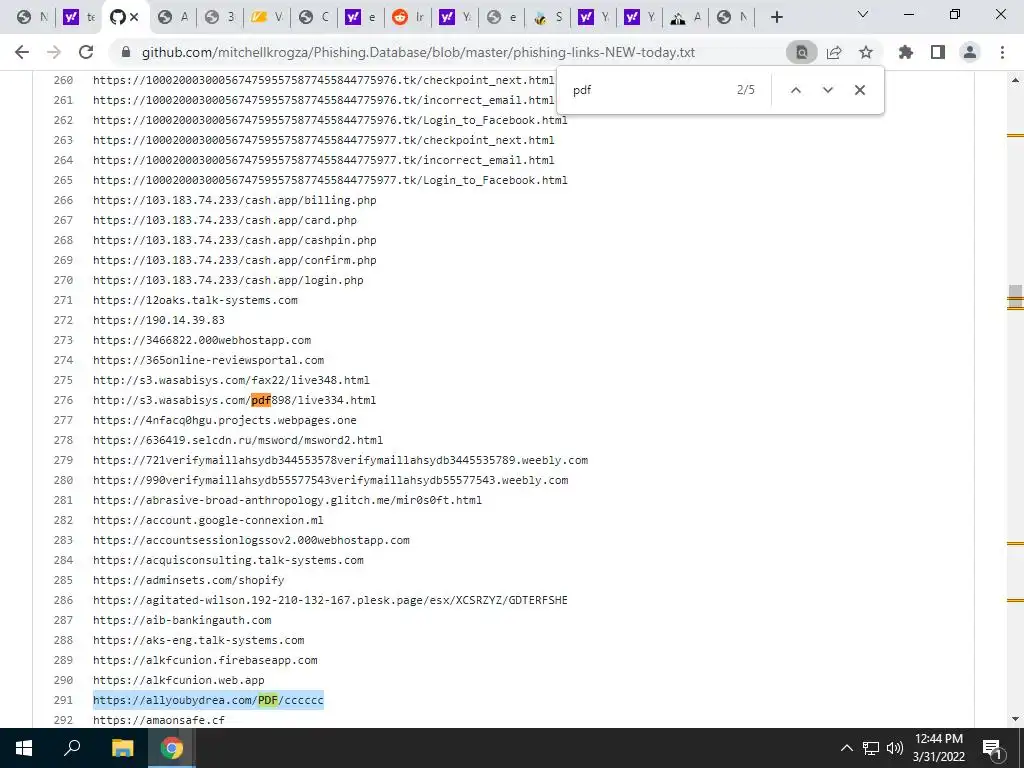Jump to next find match
1024x768 pixels.
[x=827, y=90]
